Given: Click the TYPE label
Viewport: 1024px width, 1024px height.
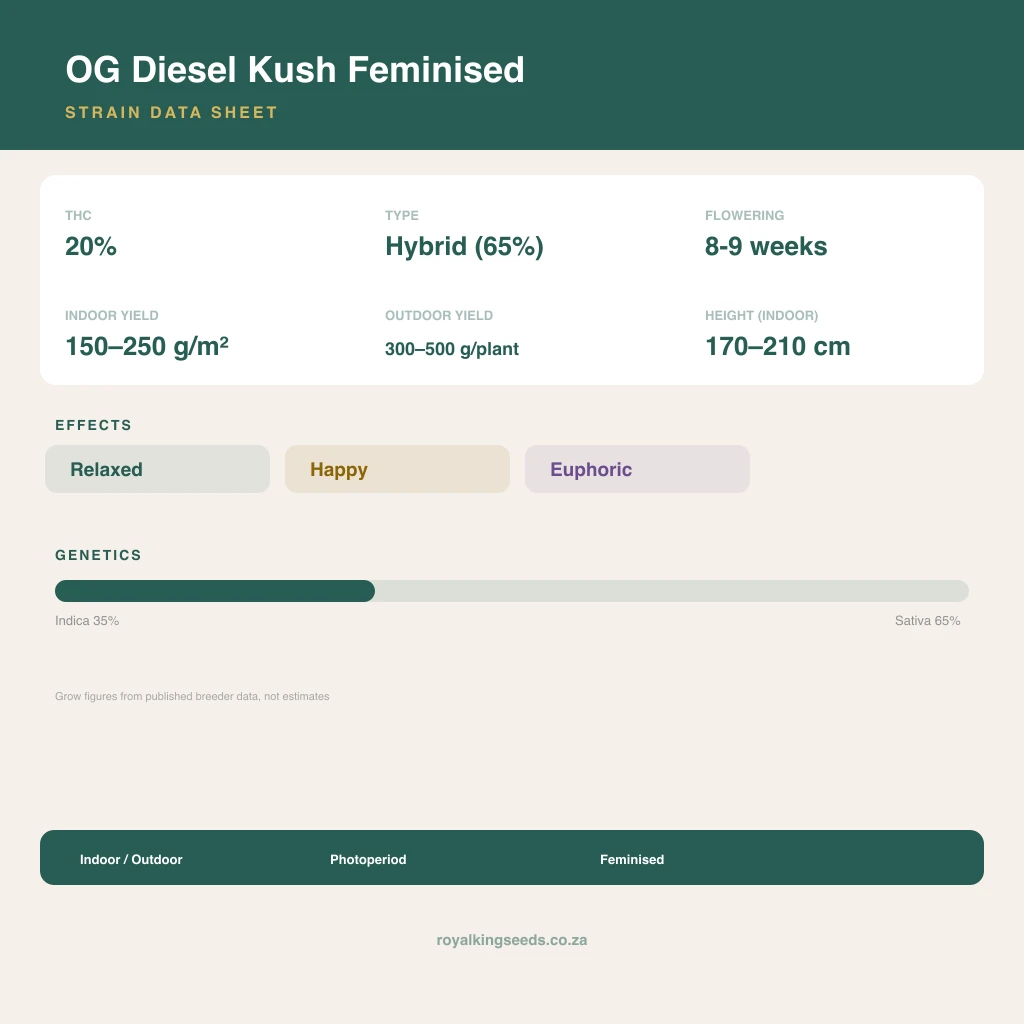Looking at the screenshot, I should tap(402, 216).
